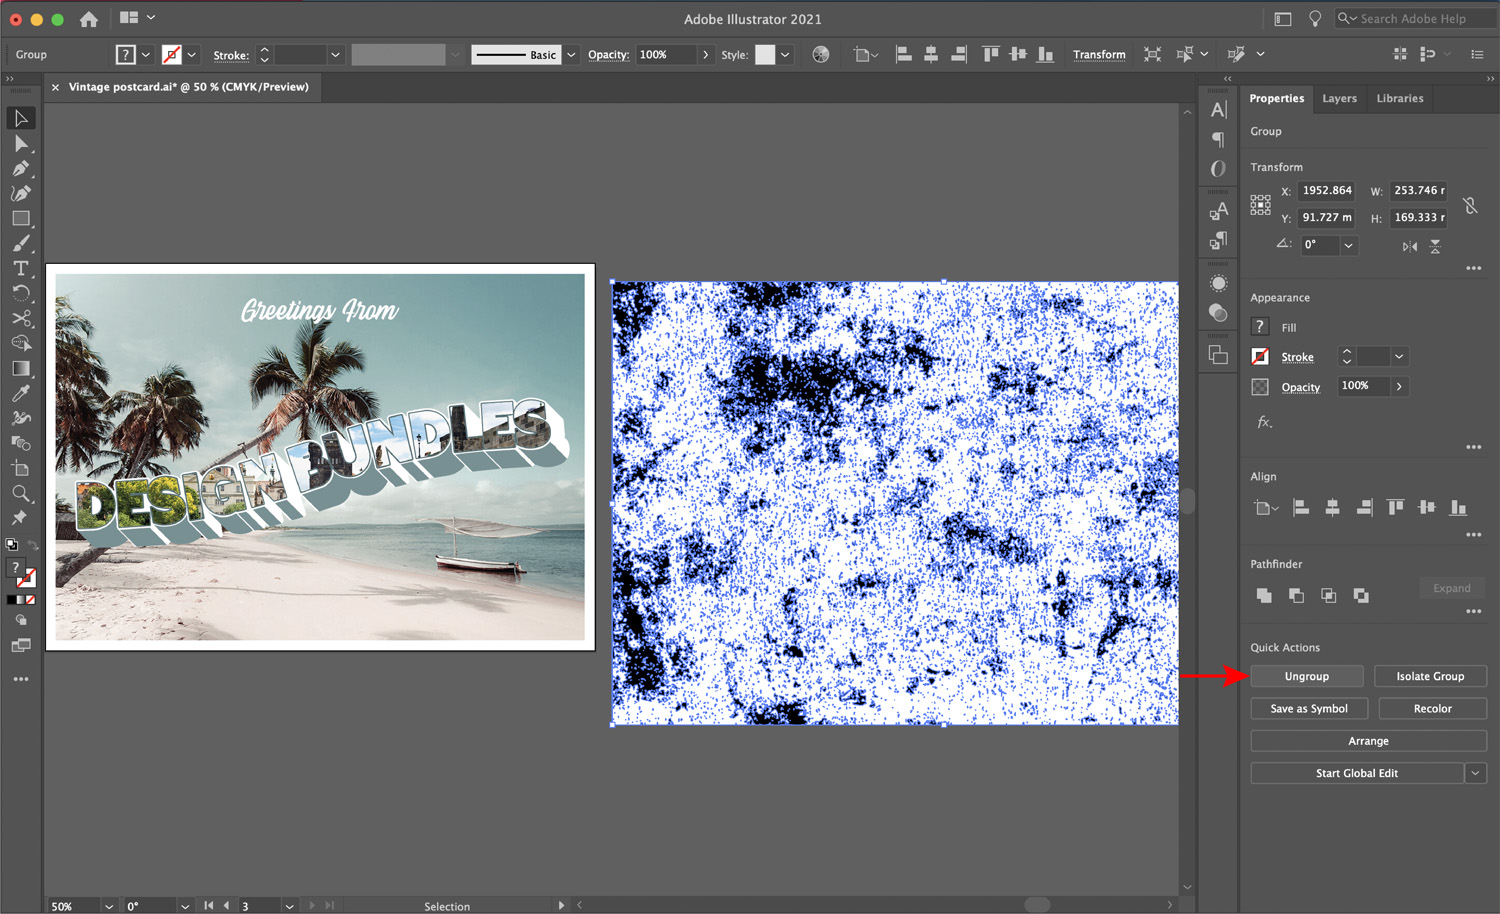
Task: Click Horizontal Align Center in Align section
Action: click(x=1332, y=508)
